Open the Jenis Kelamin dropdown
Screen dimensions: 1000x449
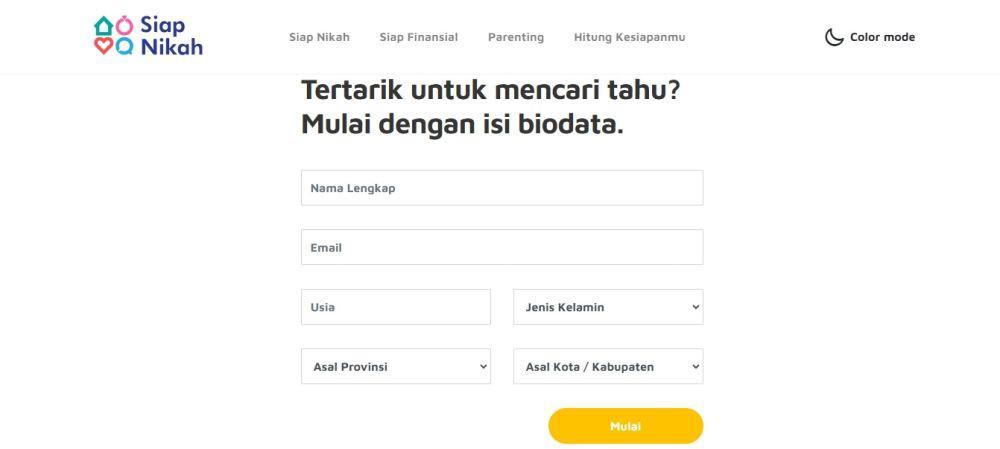click(608, 307)
